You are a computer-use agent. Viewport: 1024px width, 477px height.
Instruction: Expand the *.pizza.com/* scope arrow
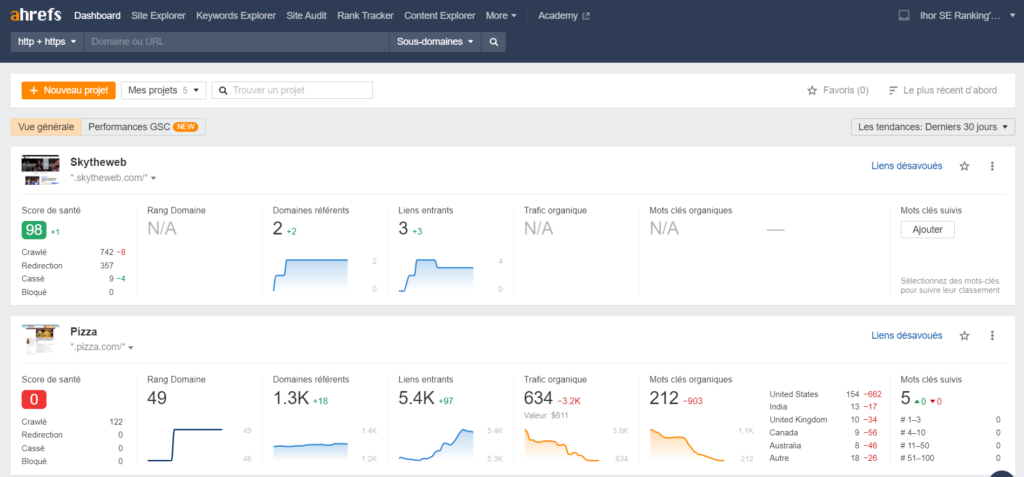point(131,348)
